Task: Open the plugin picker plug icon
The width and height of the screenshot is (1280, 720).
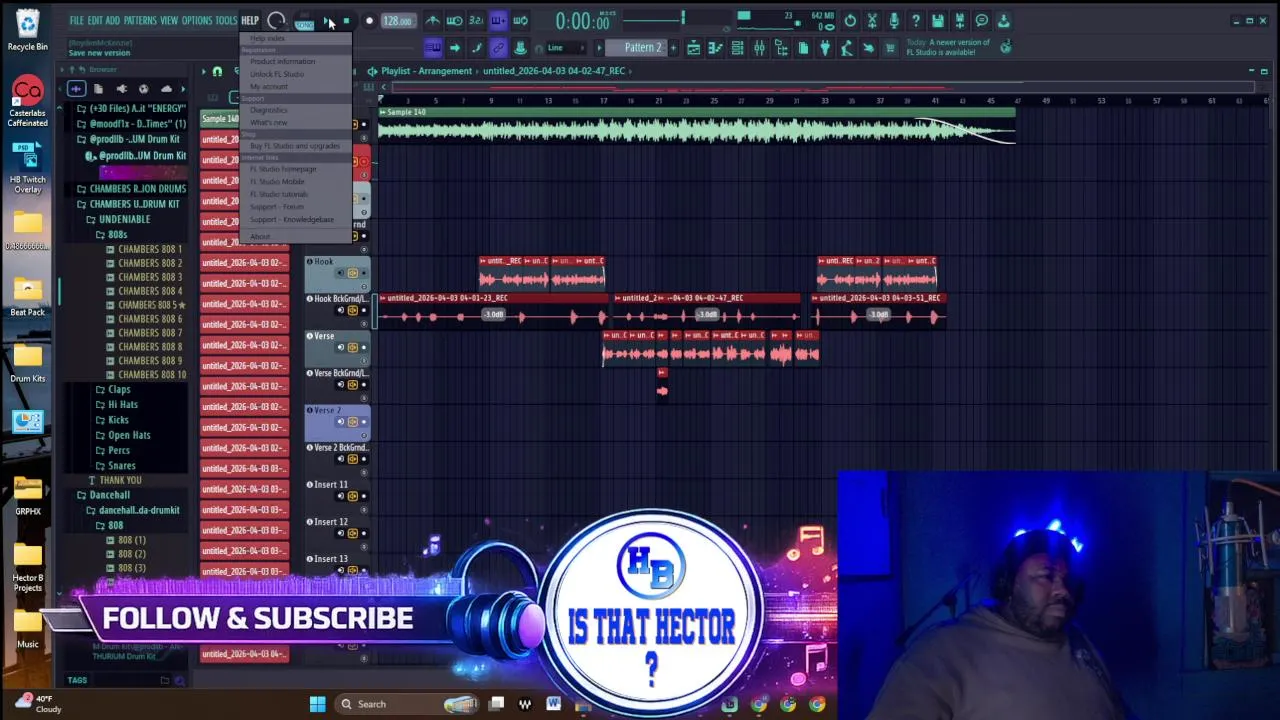Action: click(825, 48)
